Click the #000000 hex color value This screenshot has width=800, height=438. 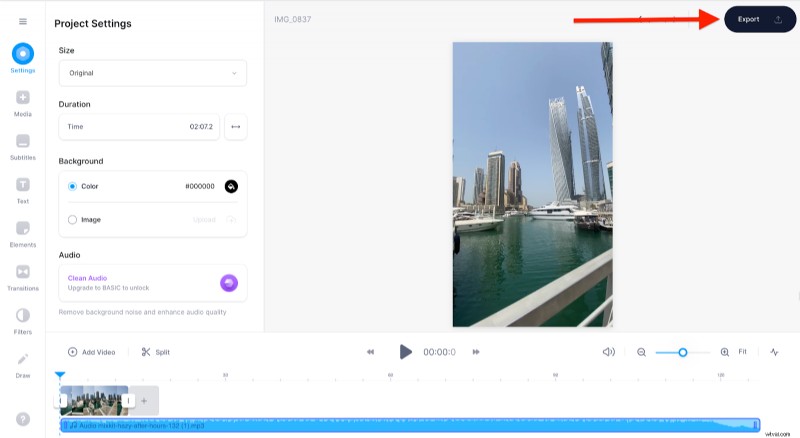coord(199,186)
